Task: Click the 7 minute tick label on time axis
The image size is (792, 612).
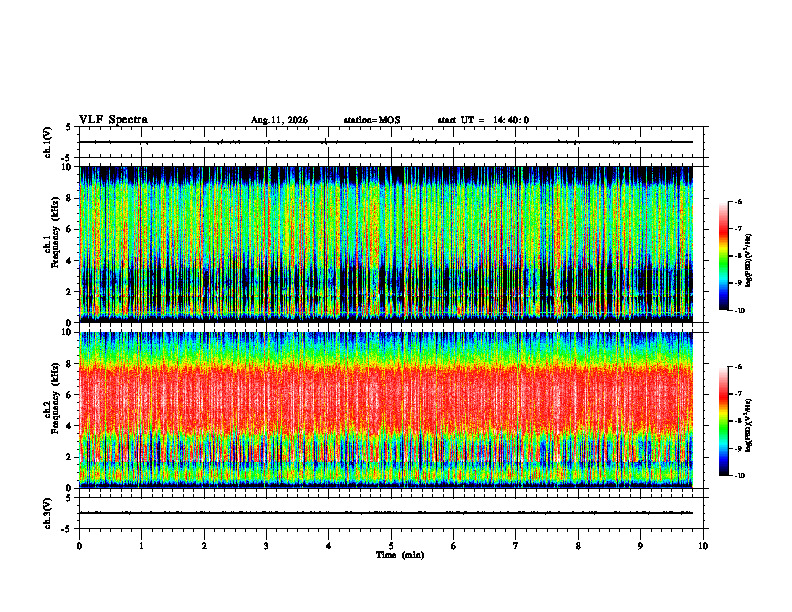Action: [x=516, y=546]
